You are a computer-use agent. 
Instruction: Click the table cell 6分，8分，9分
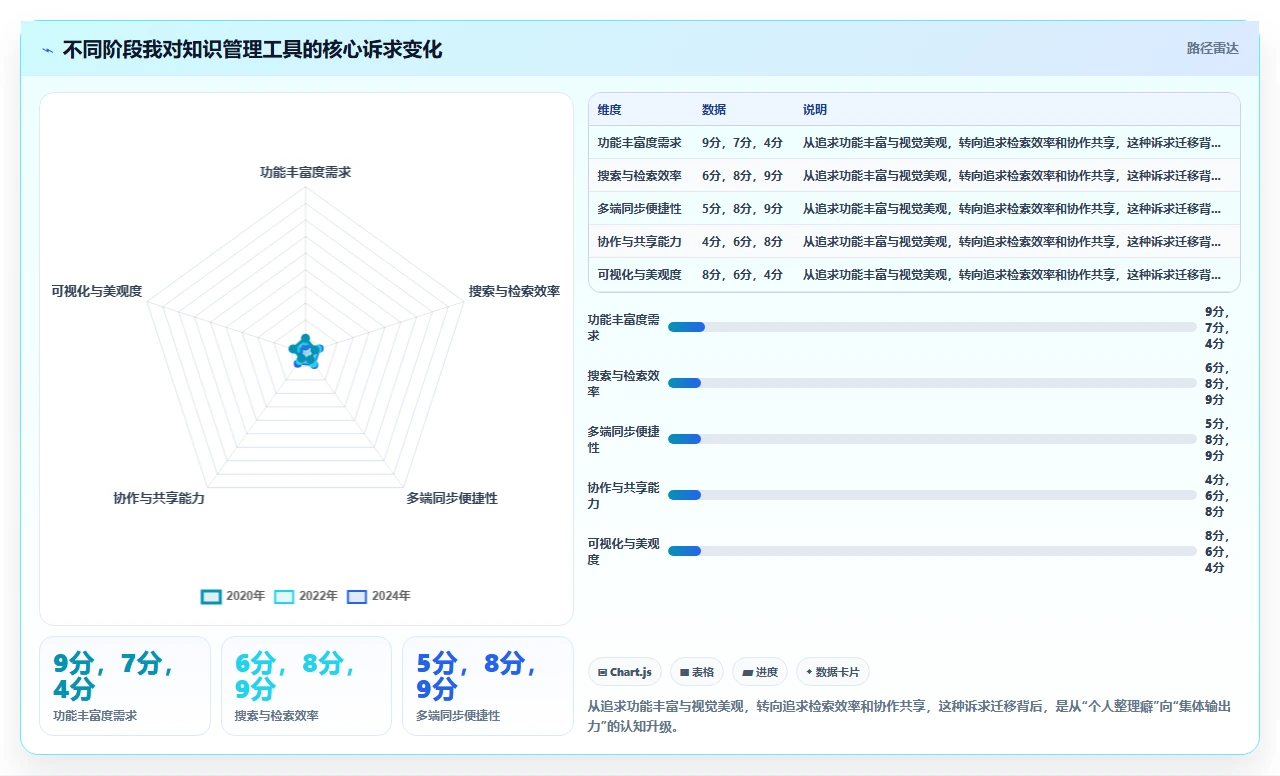(x=742, y=176)
